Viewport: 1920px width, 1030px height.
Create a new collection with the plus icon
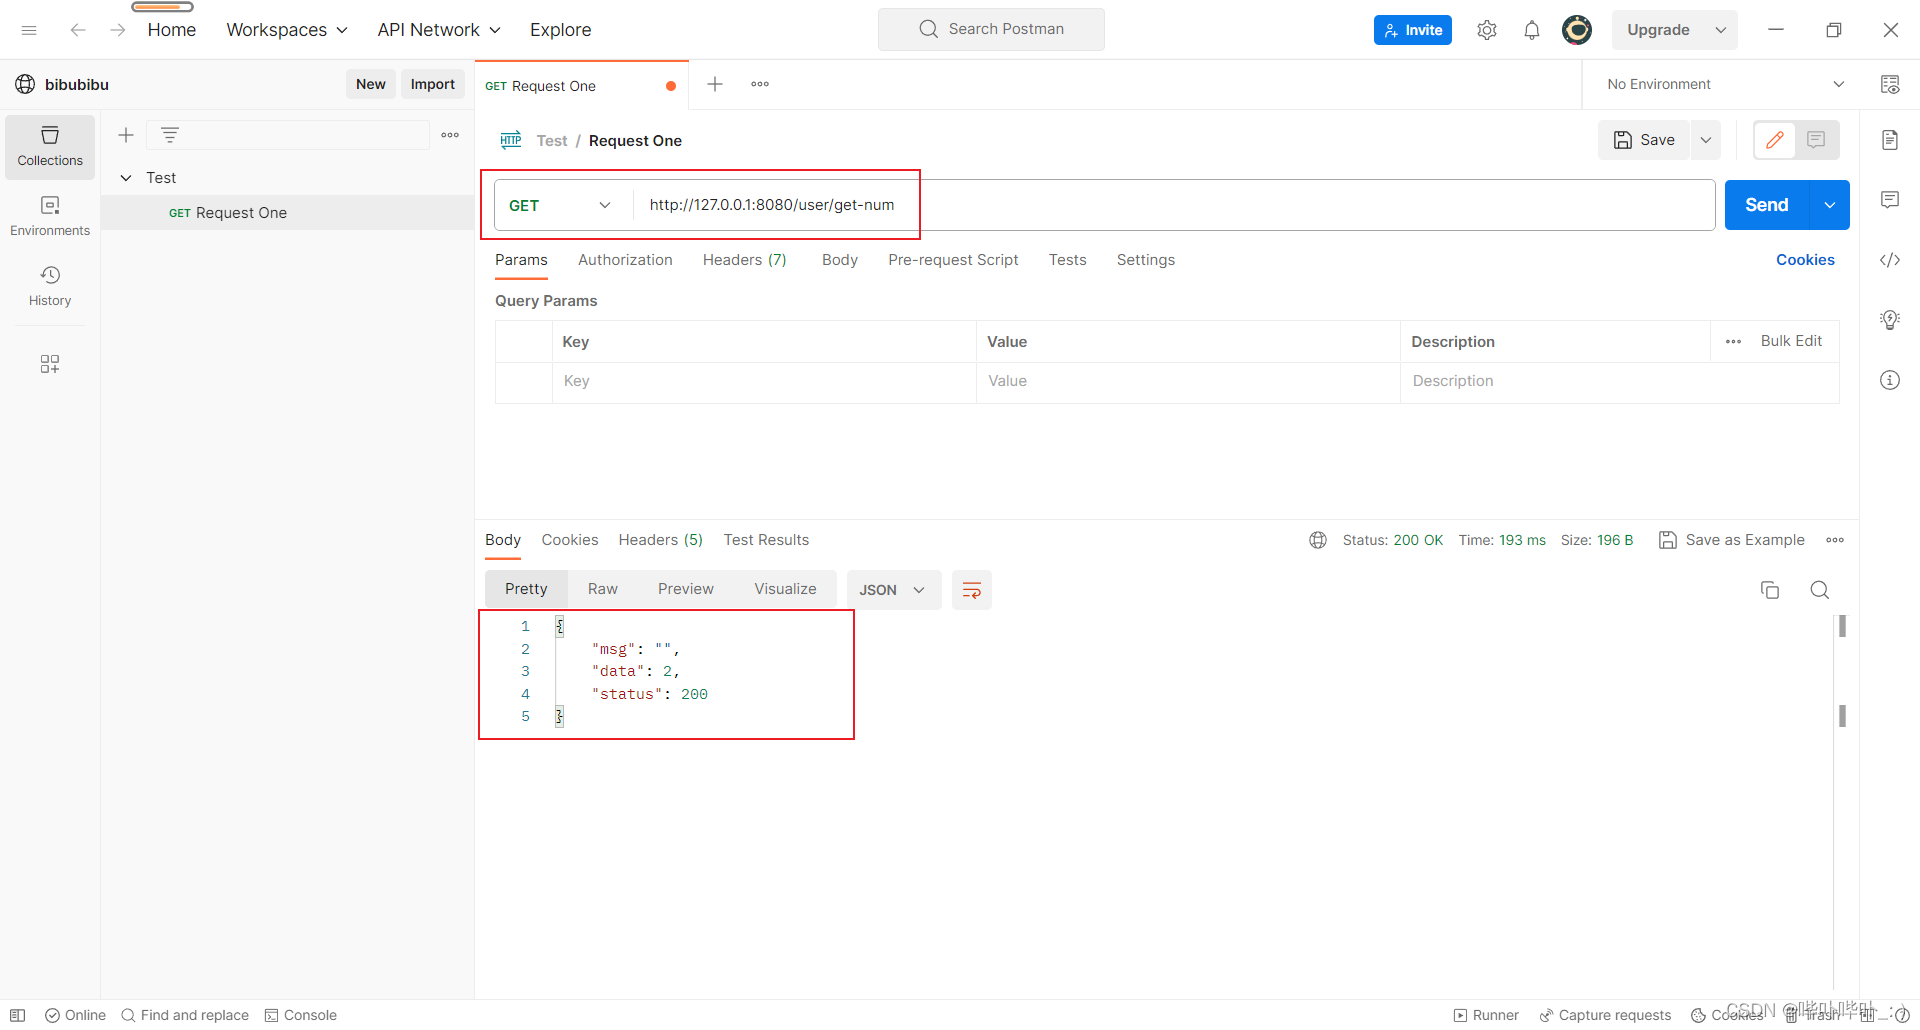(x=126, y=135)
